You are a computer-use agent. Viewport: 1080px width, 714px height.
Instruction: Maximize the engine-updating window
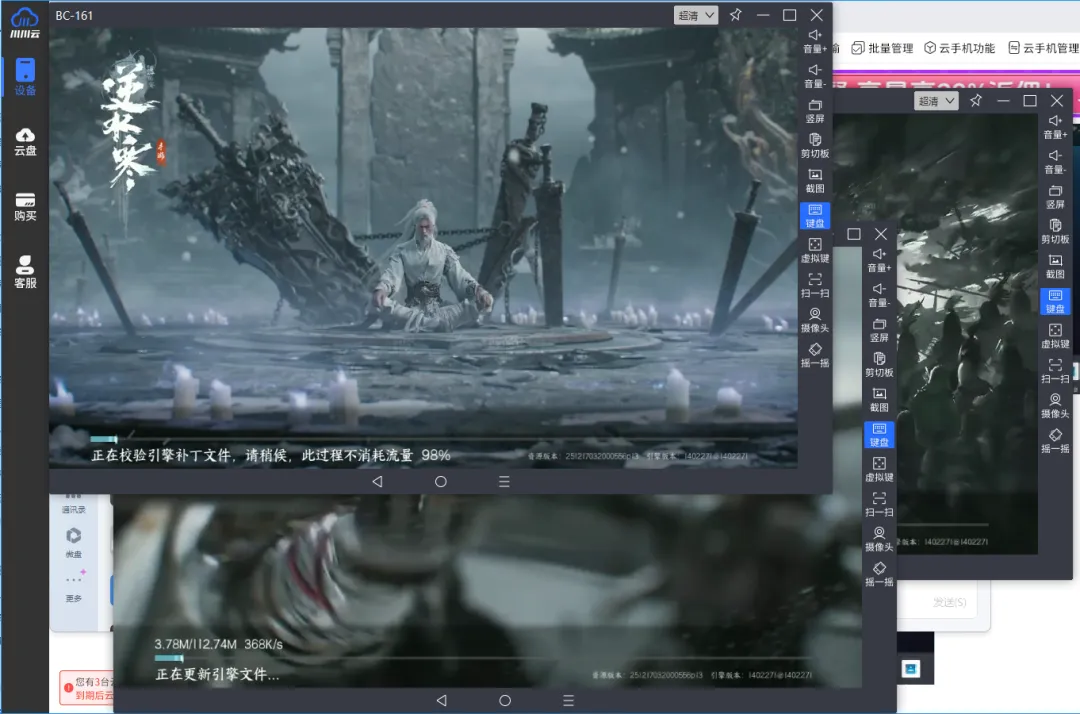point(853,234)
